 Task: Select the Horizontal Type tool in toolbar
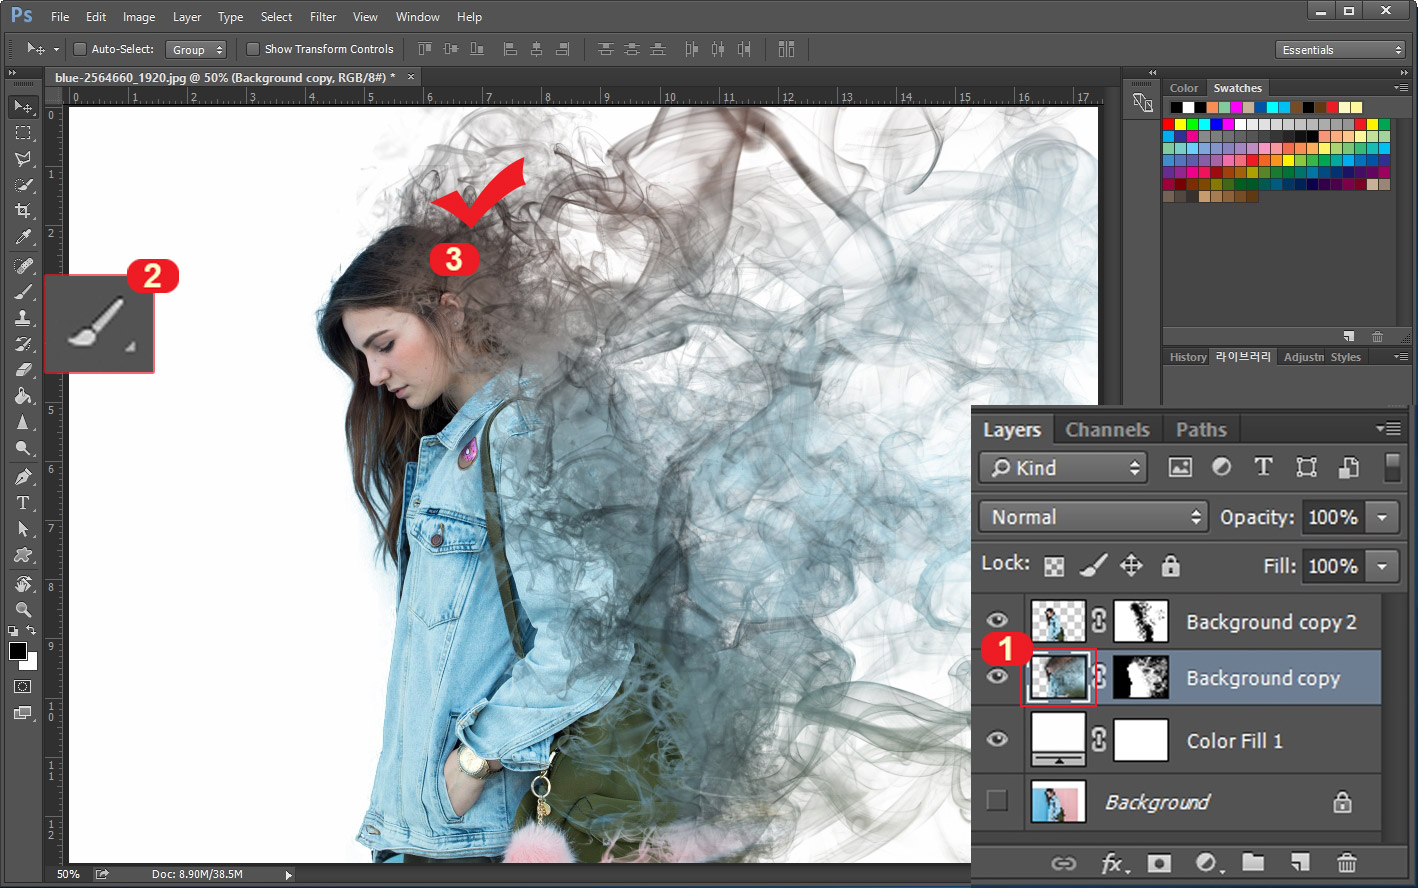pyautogui.click(x=23, y=503)
